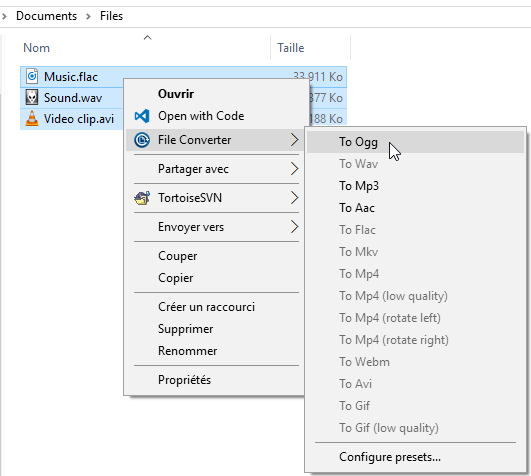Expand the Partager avec submenu arrow

tap(294, 169)
